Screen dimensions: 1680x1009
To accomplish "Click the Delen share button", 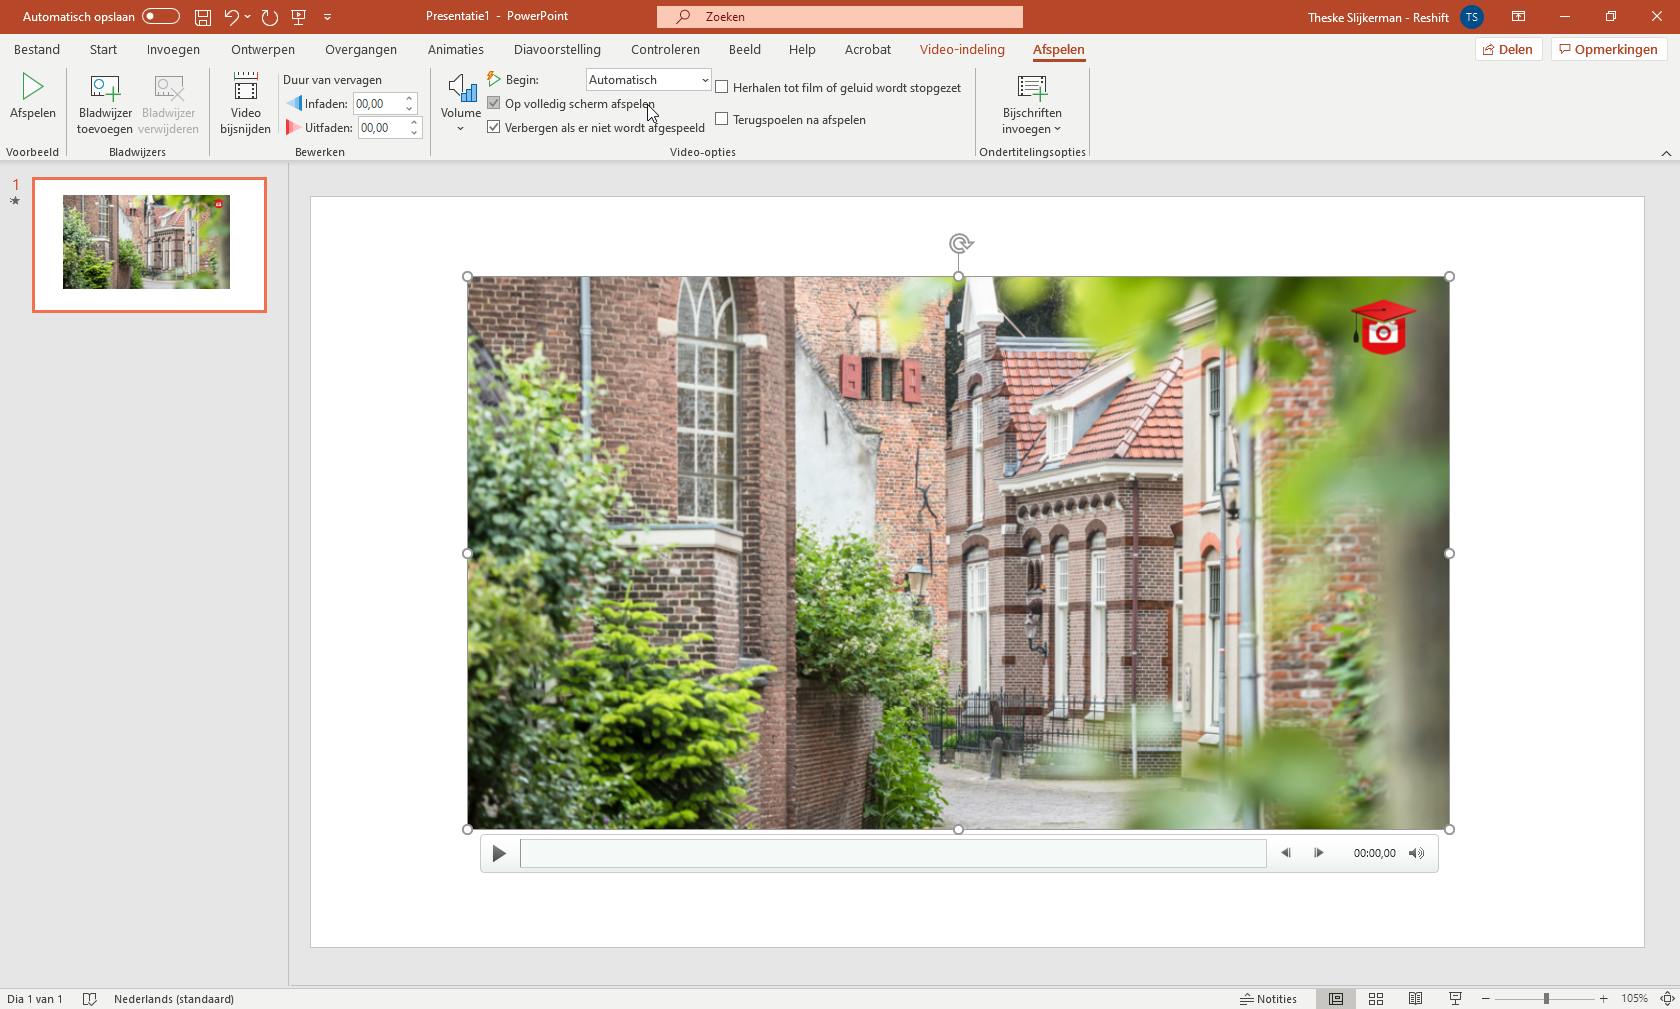I will (1508, 49).
